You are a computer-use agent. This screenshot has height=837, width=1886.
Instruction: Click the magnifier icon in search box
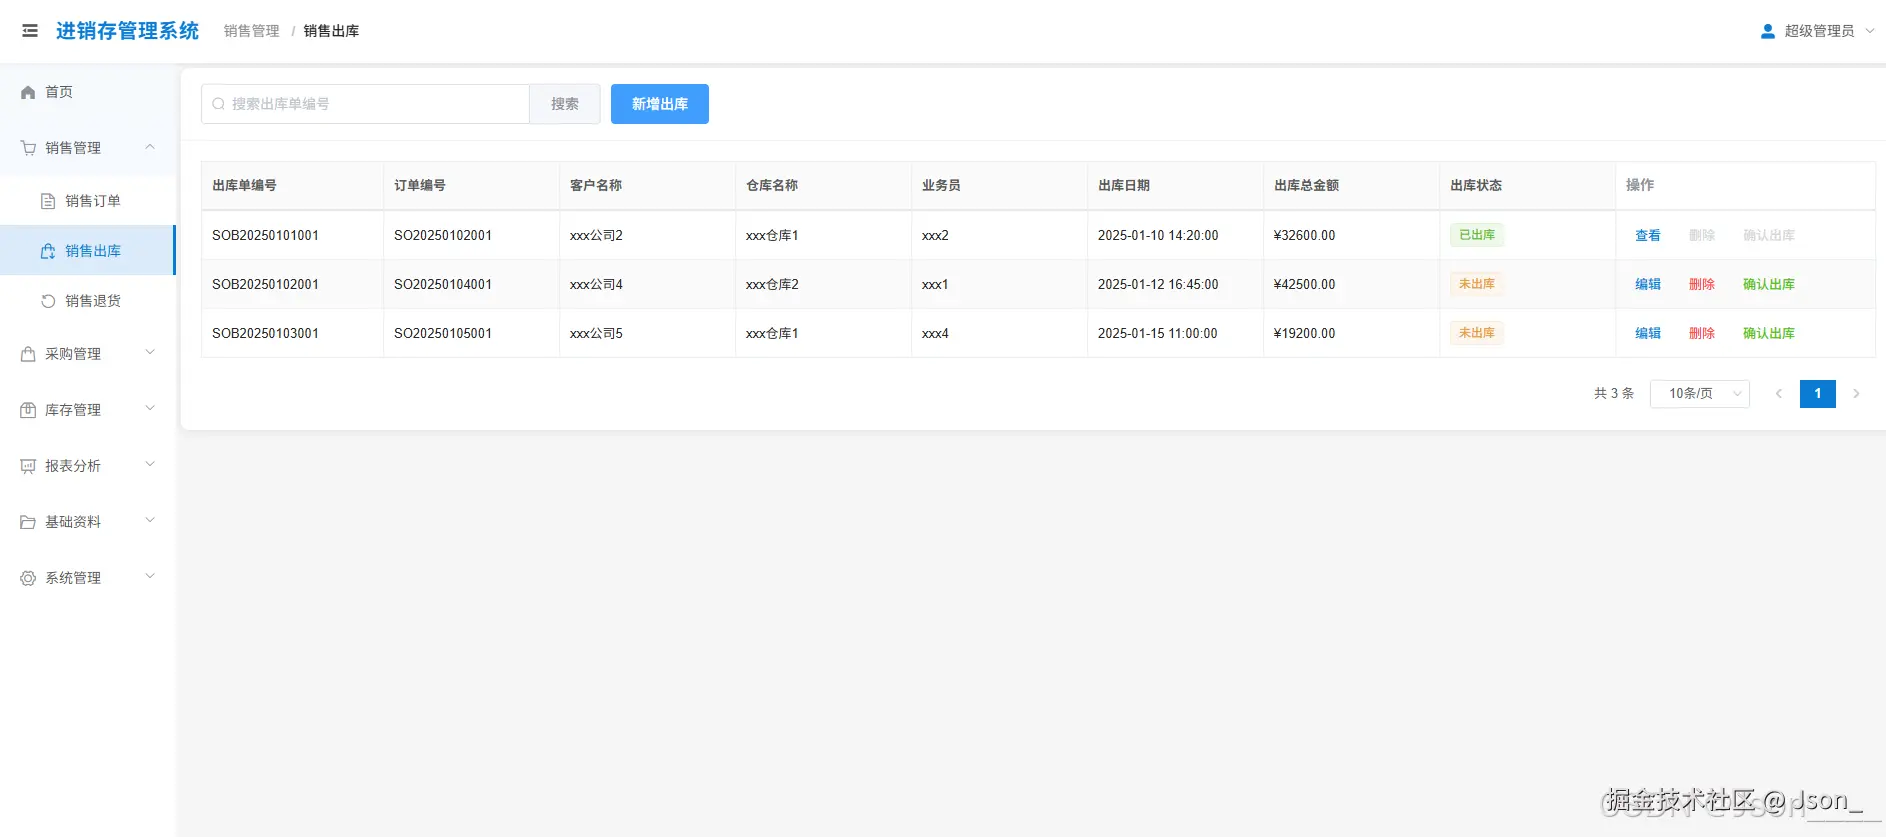click(218, 104)
